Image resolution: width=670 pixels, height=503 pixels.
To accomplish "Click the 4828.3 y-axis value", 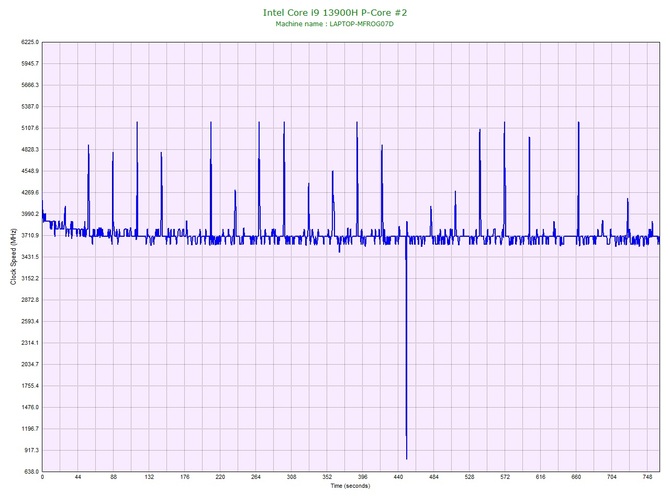I will [30, 150].
